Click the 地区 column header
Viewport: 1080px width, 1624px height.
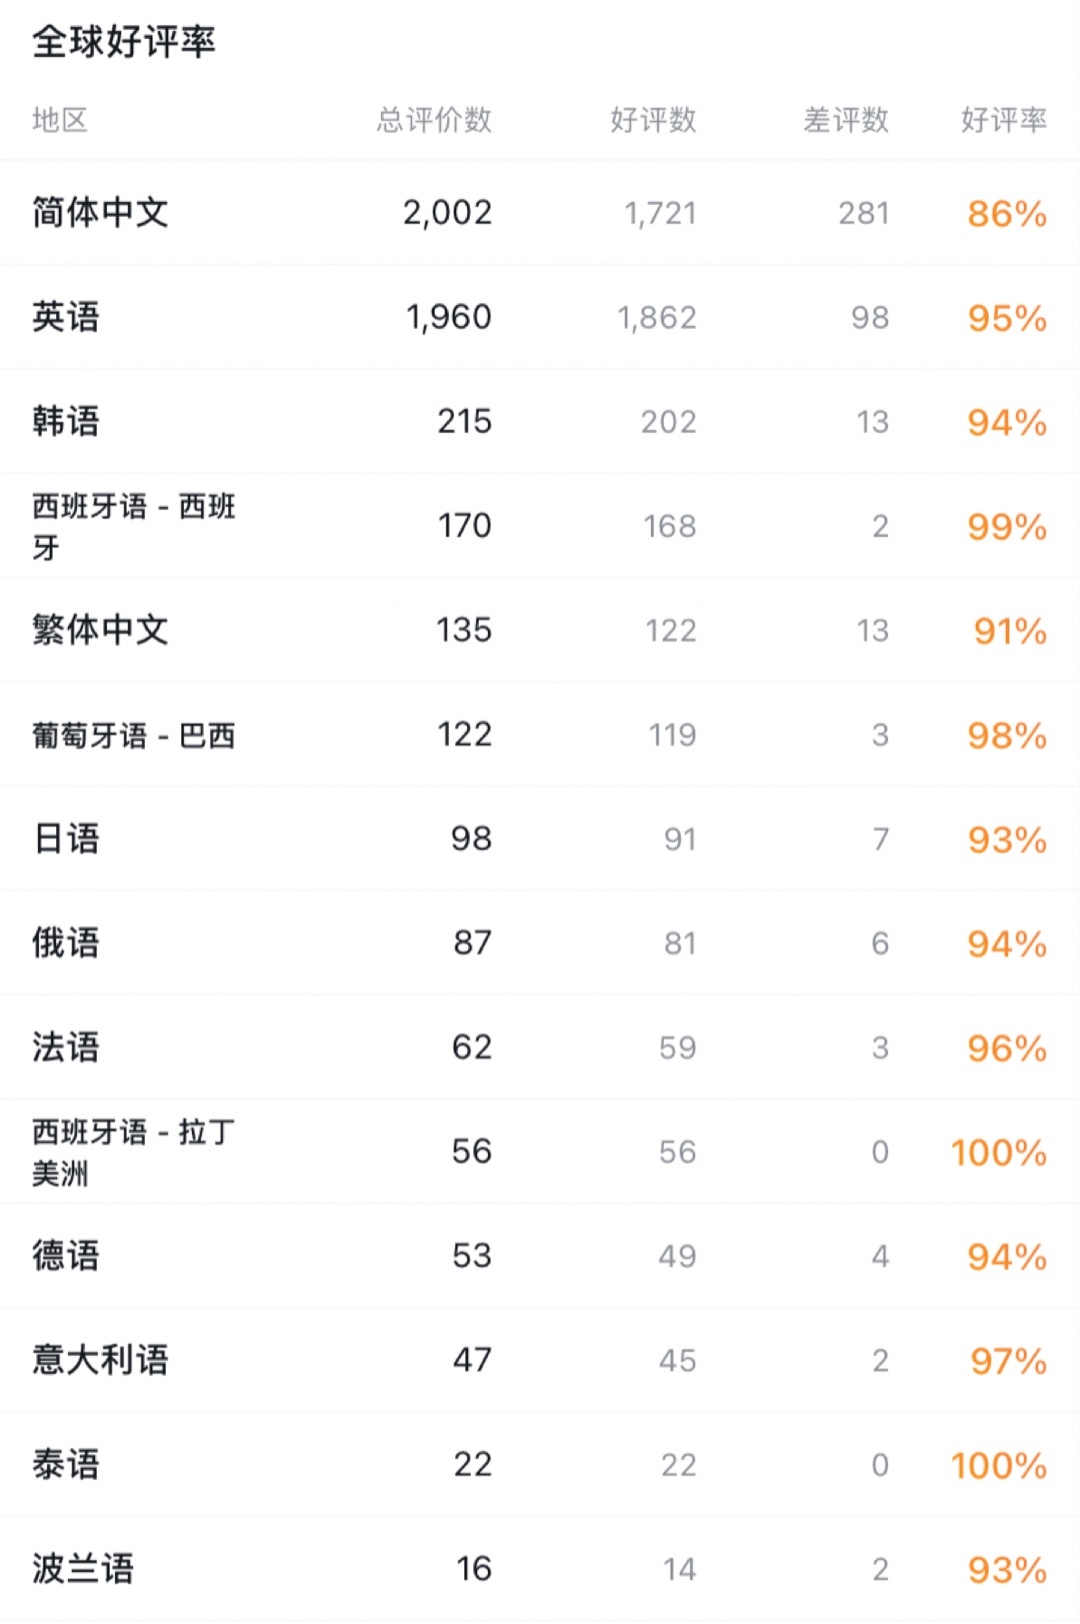[x=60, y=120]
